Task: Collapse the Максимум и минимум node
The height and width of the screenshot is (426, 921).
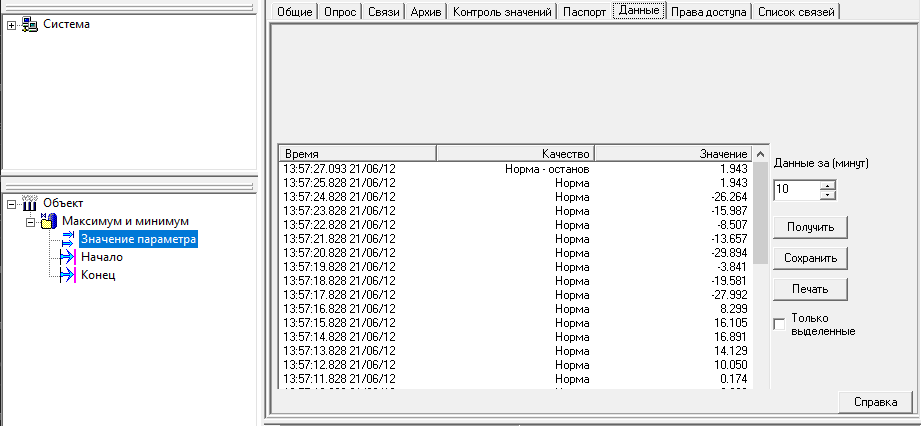Action: pos(31,222)
